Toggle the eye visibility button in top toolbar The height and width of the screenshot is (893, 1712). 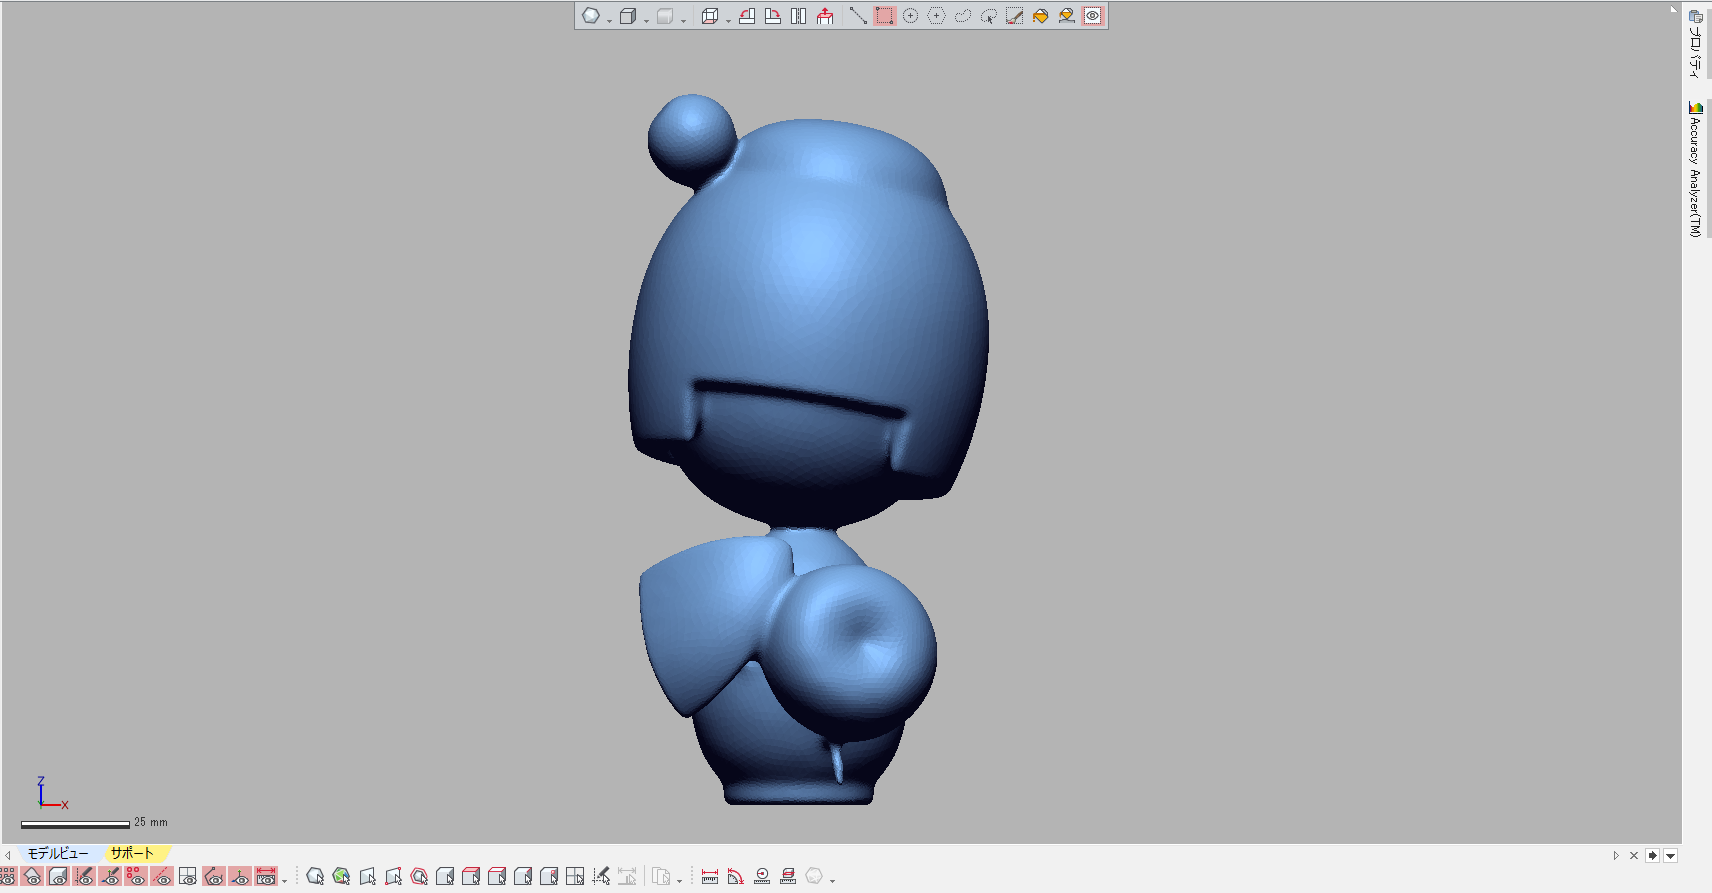coord(1092,16)
